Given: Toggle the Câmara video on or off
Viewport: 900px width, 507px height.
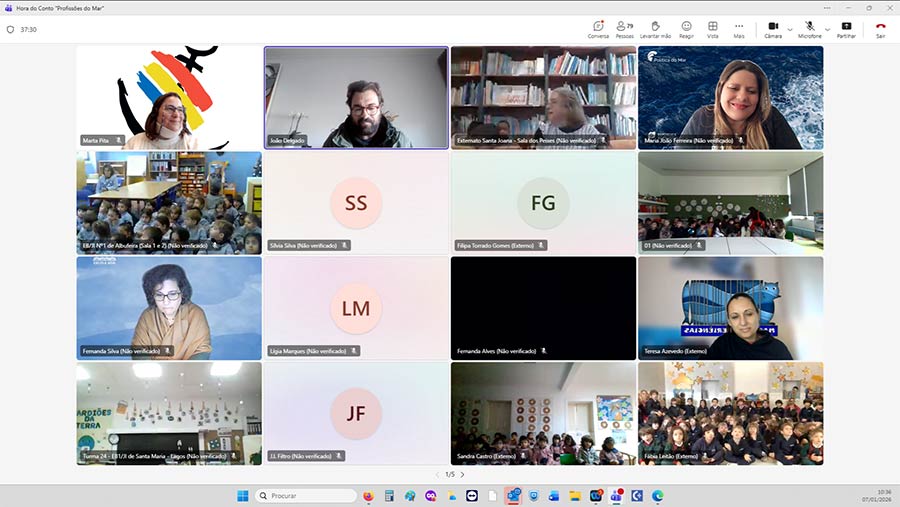Looking at the screenshot, I should point(773,29).
